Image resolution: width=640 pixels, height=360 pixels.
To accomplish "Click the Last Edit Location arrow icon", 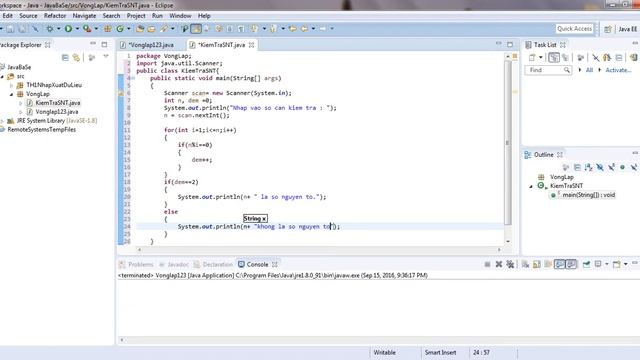I will pyautogui.click(x=292, y=29).
